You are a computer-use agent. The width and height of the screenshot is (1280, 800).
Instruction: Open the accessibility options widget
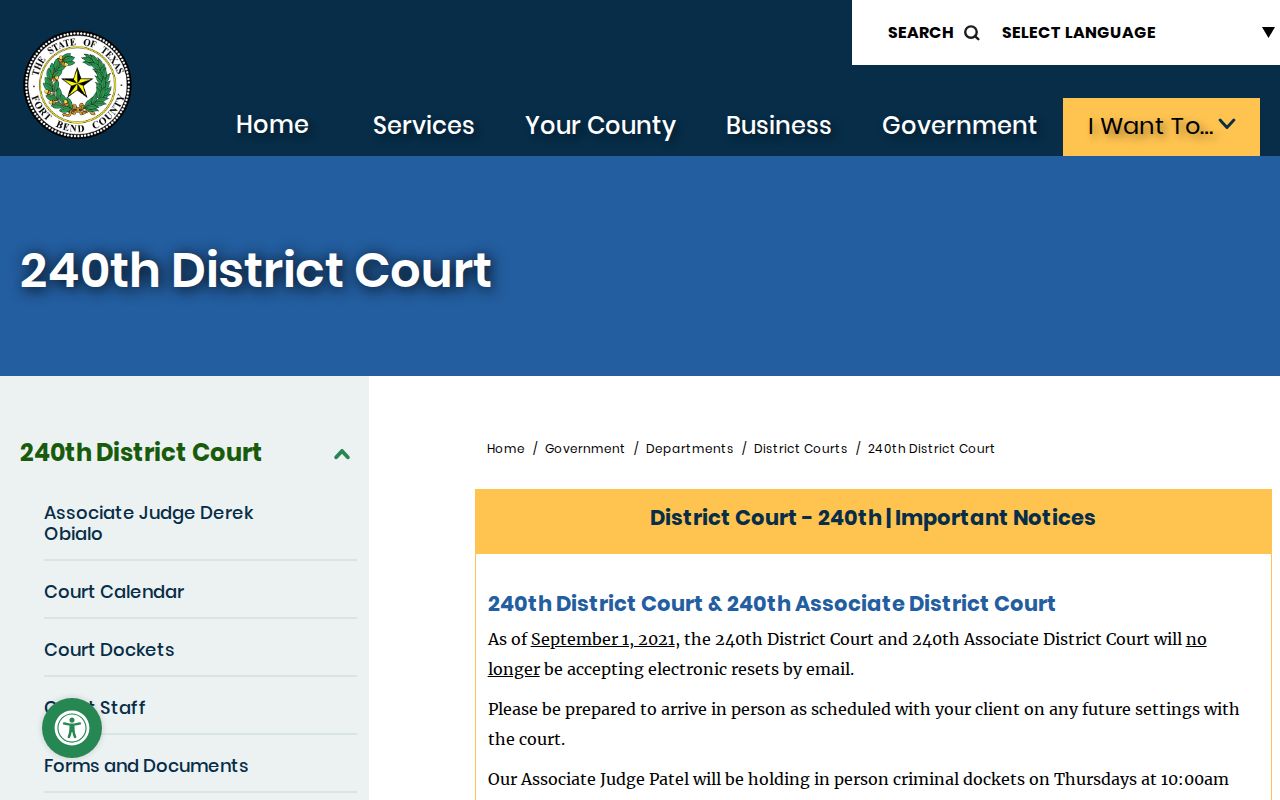point(72,728)
